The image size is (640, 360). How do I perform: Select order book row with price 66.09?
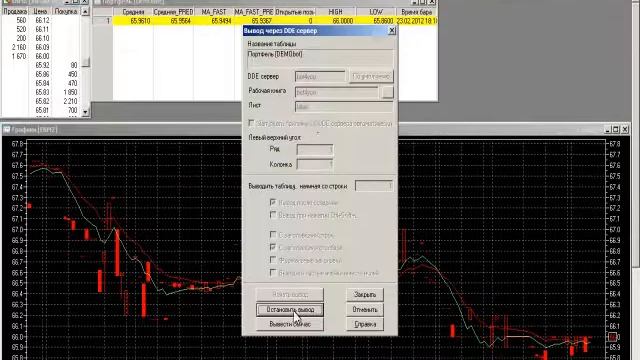click(41, 47)
